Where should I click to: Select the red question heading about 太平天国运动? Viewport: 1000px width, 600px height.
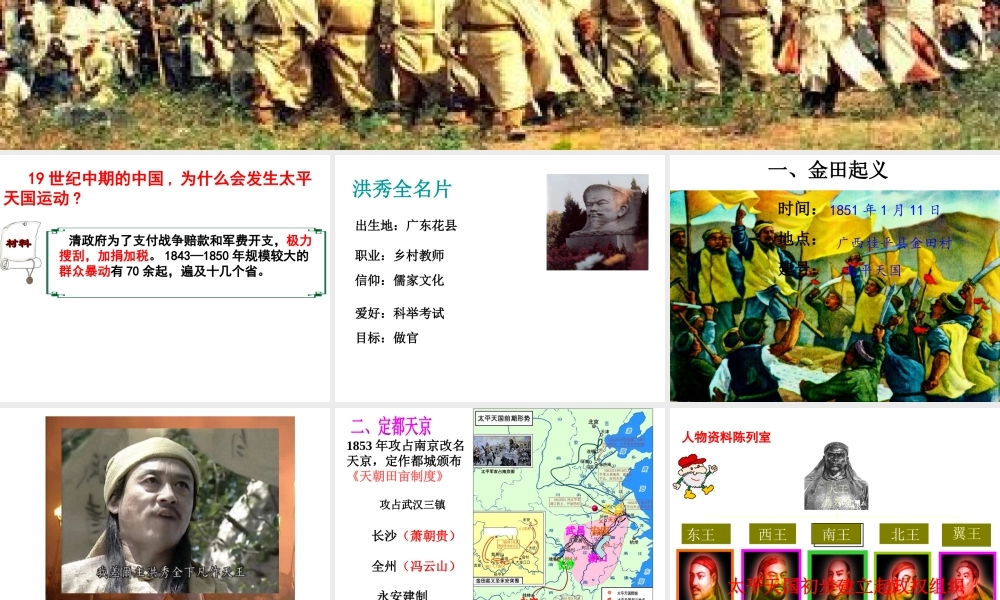(x=158, y=189)
